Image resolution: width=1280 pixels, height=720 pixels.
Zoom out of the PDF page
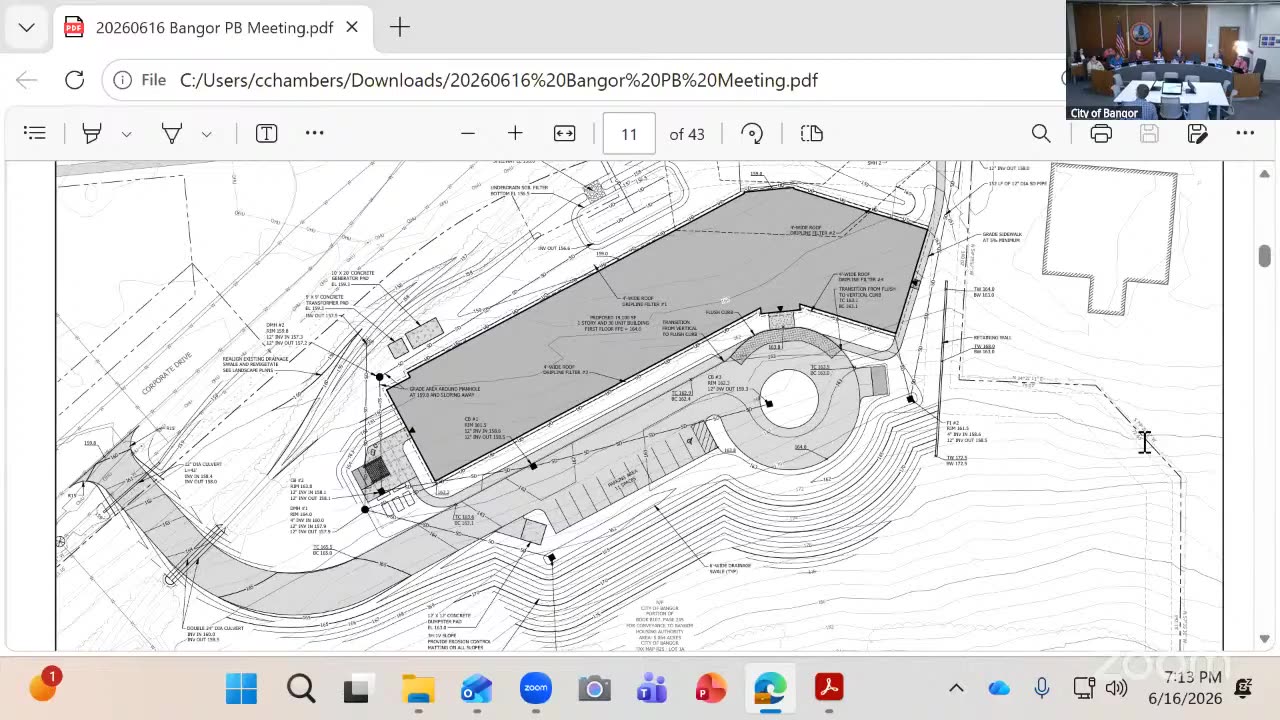[468, 133]
